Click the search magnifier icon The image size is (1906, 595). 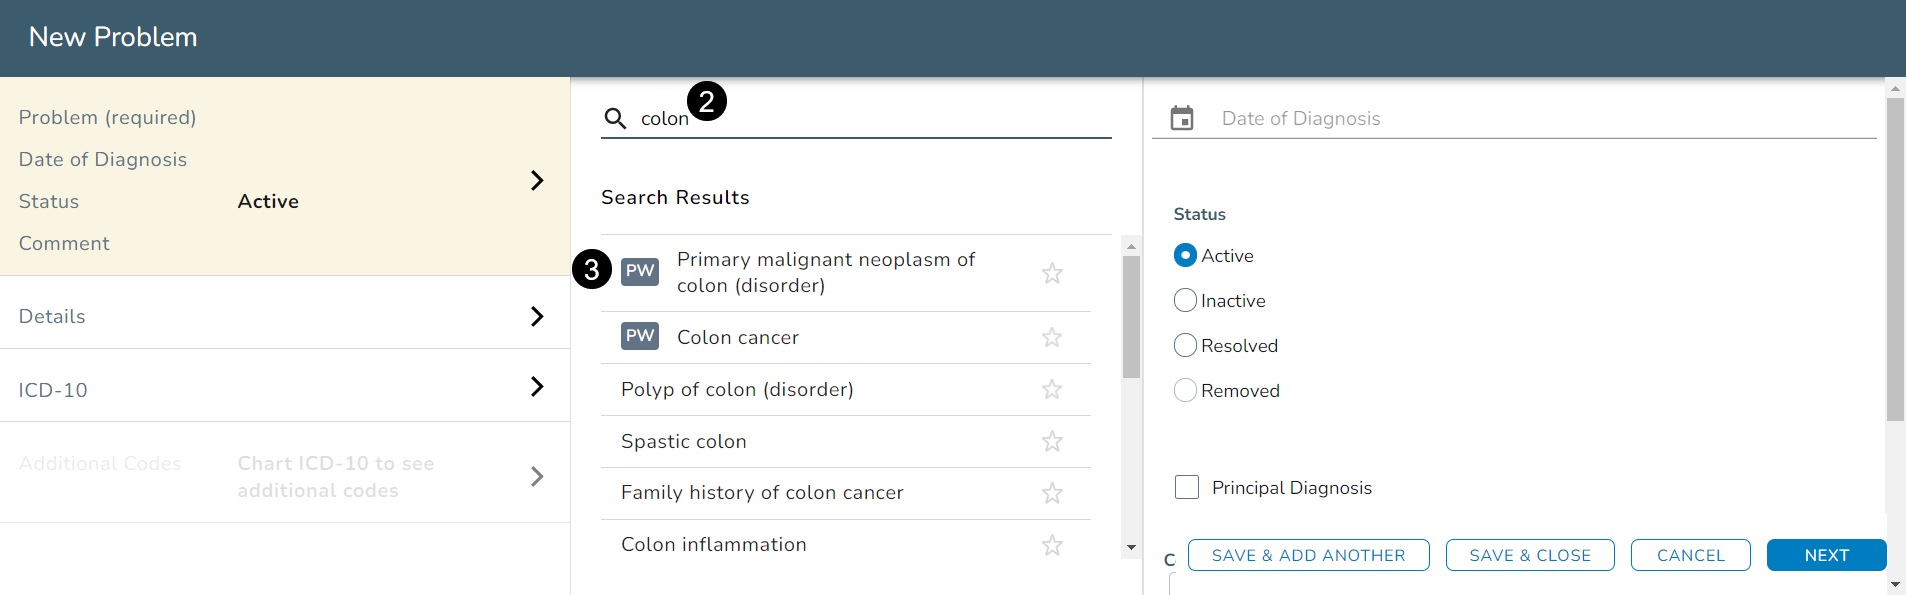(615, 119)
